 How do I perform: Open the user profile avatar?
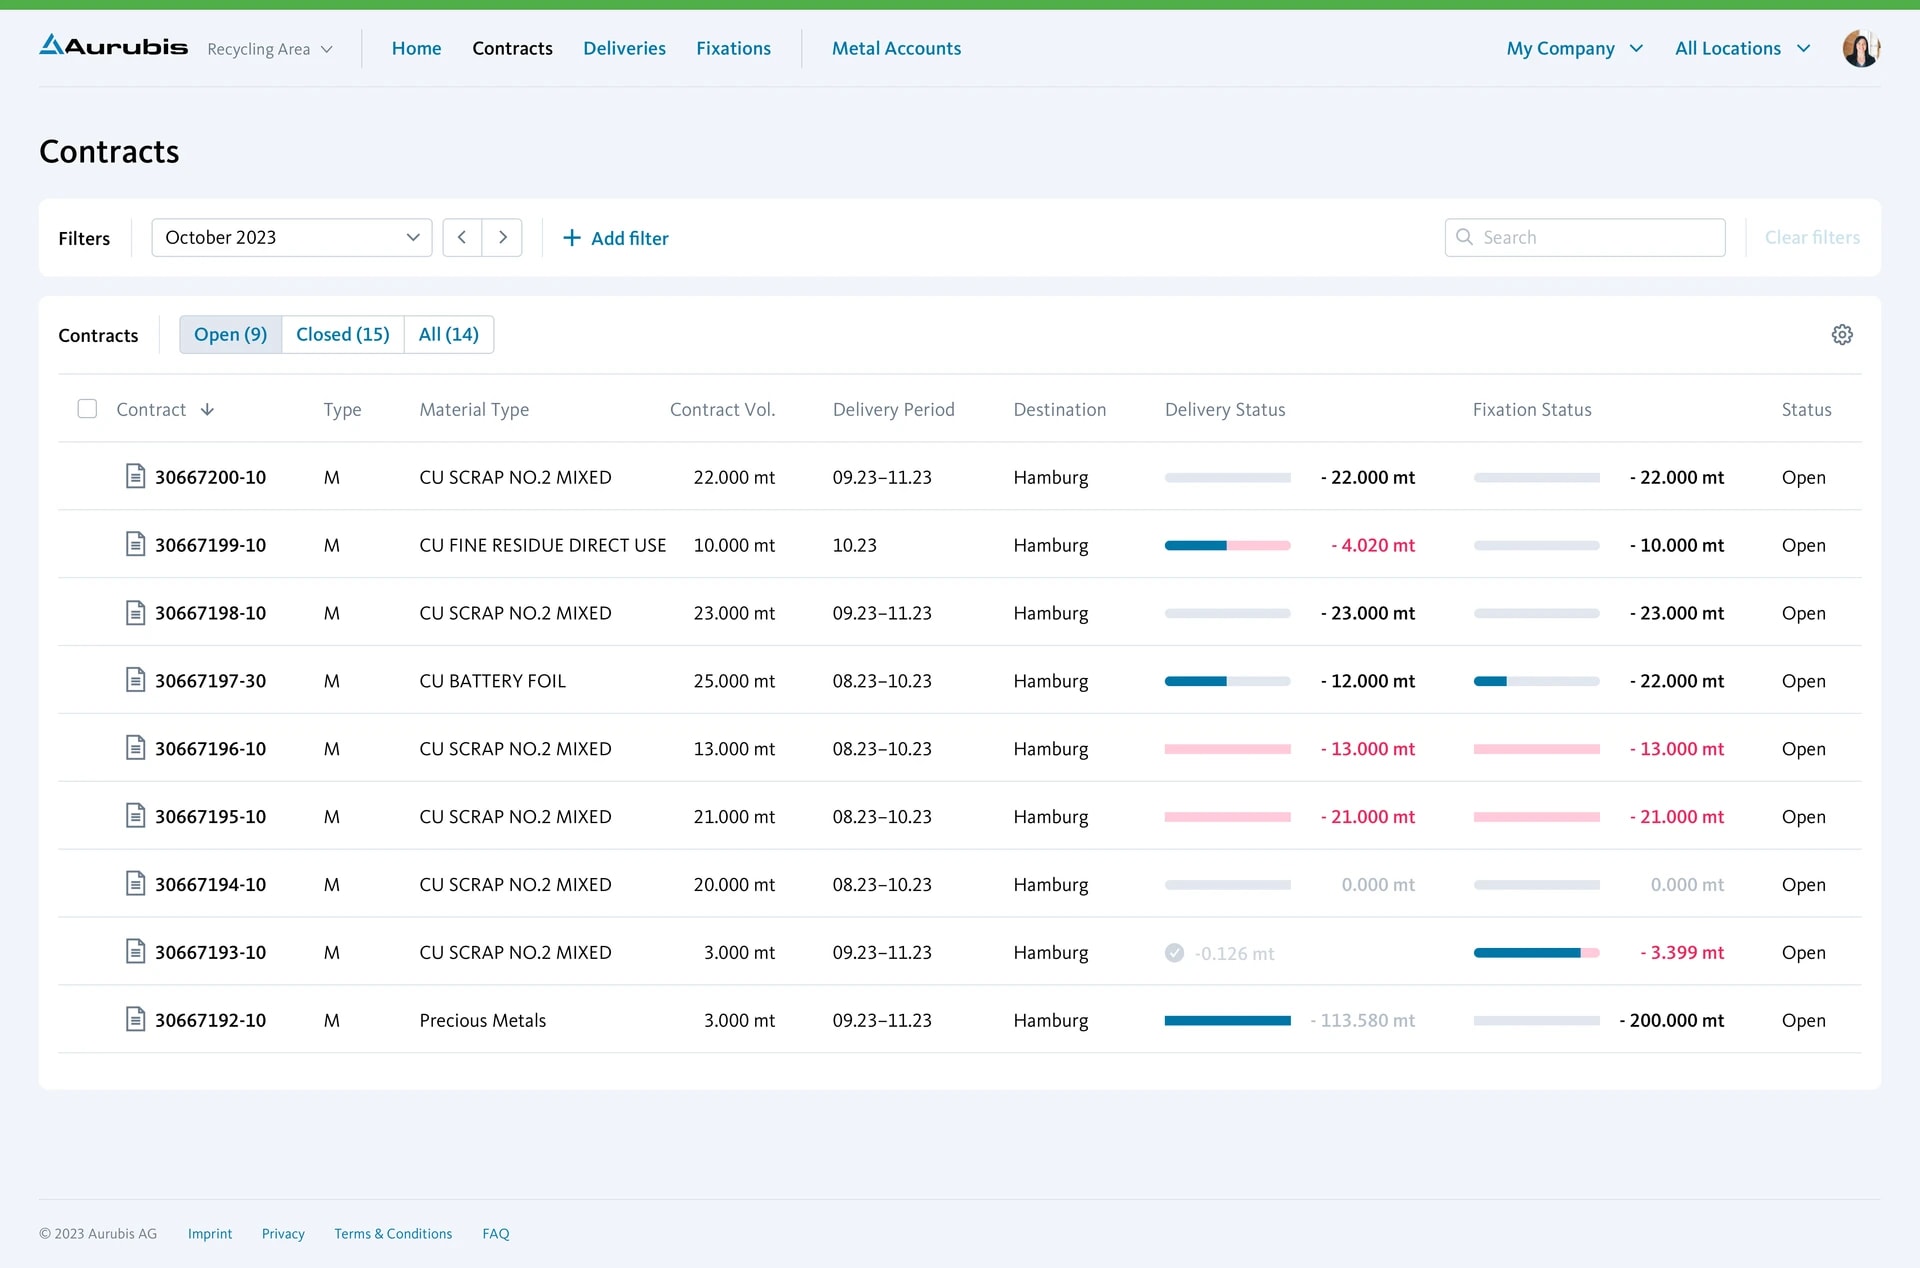point(1862,47)
